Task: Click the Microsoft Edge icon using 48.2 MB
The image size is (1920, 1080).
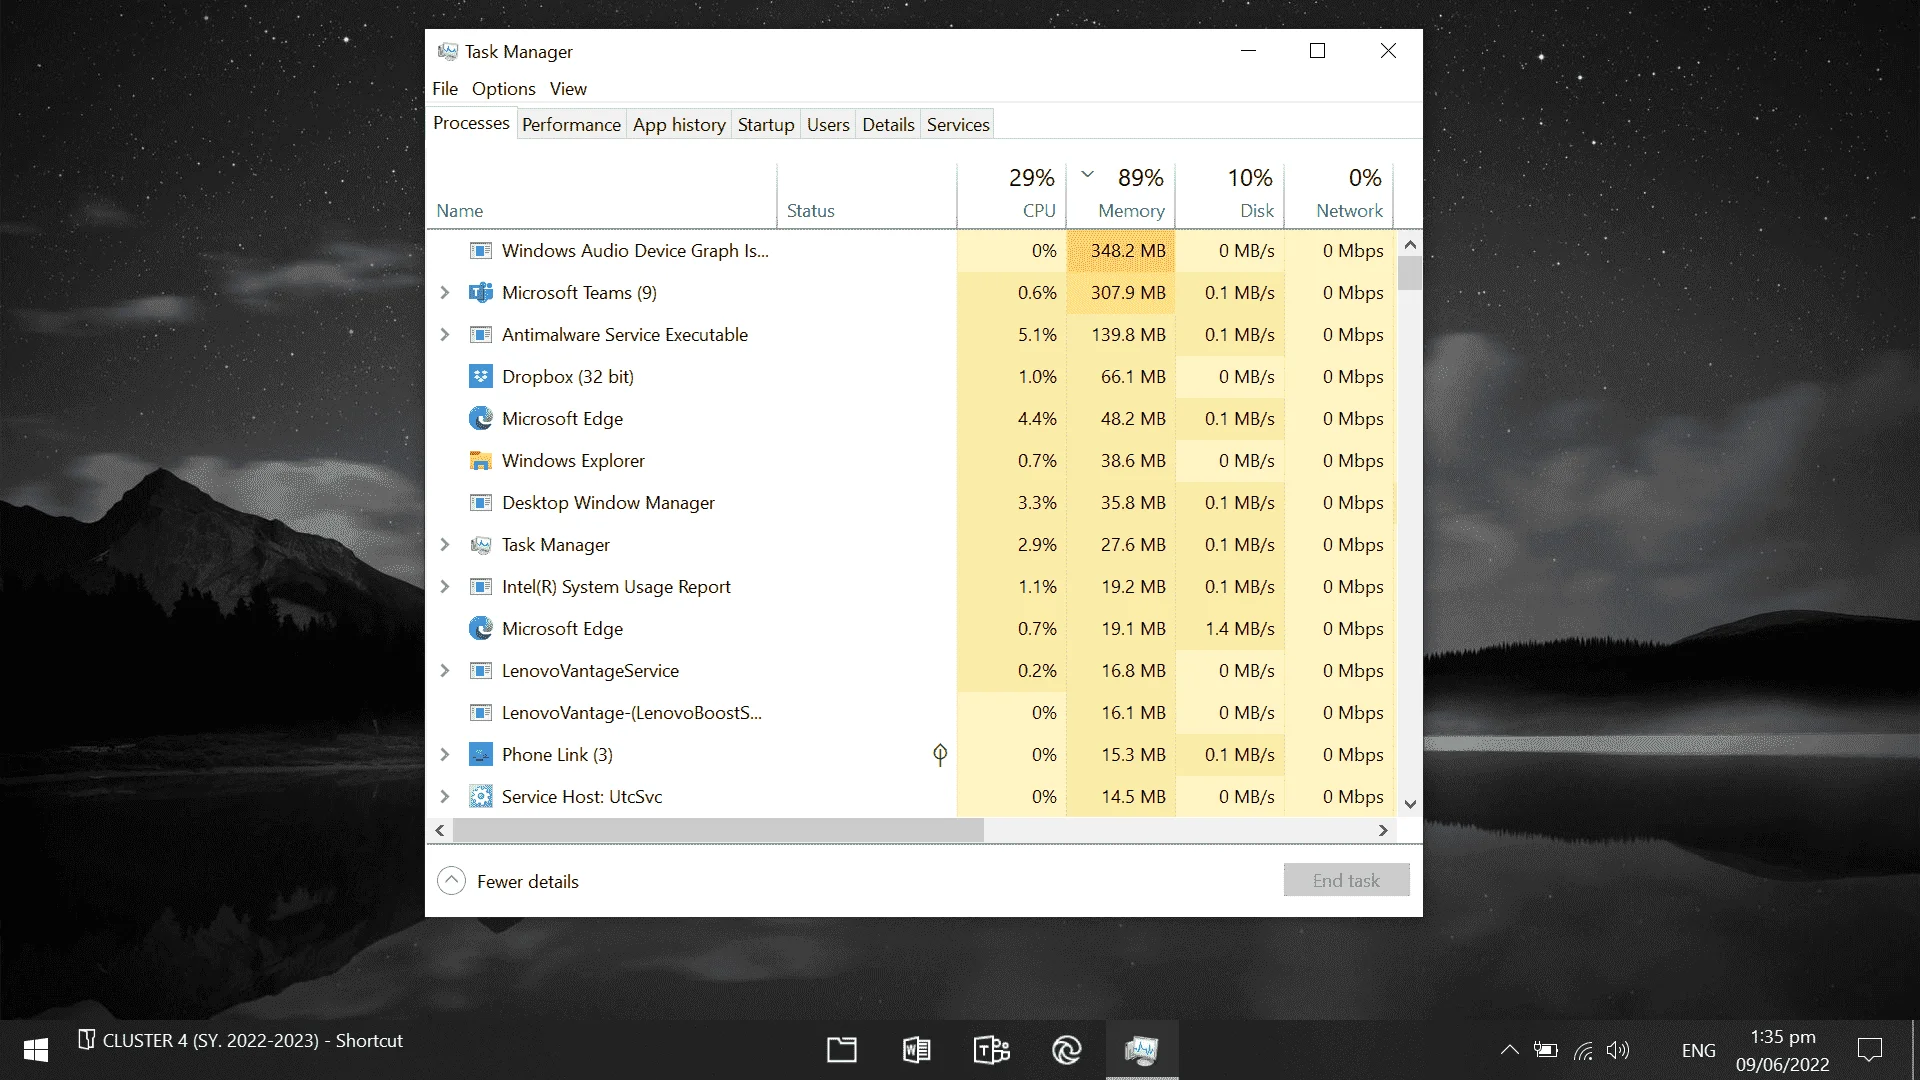Action: 481,419
